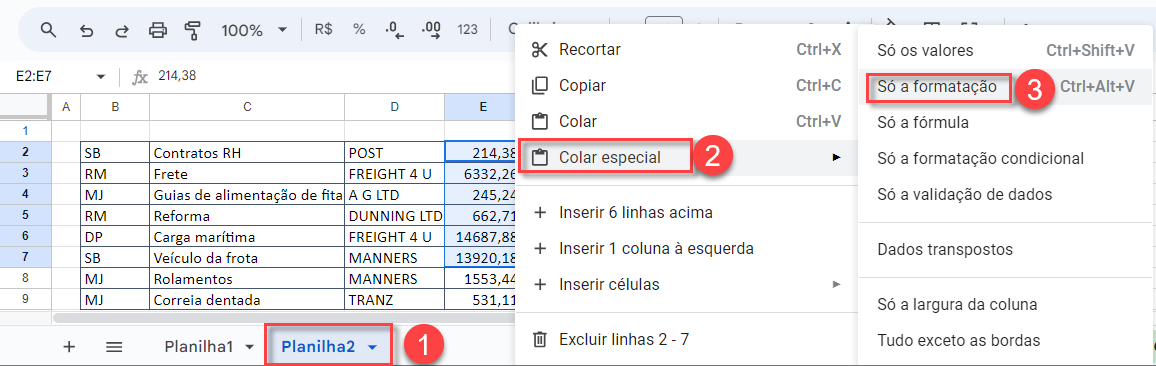Open Planilha1 tab dropdown arrow
Image resolution: width=1156 pixels, height=366 pixels.
coord(248,347)
